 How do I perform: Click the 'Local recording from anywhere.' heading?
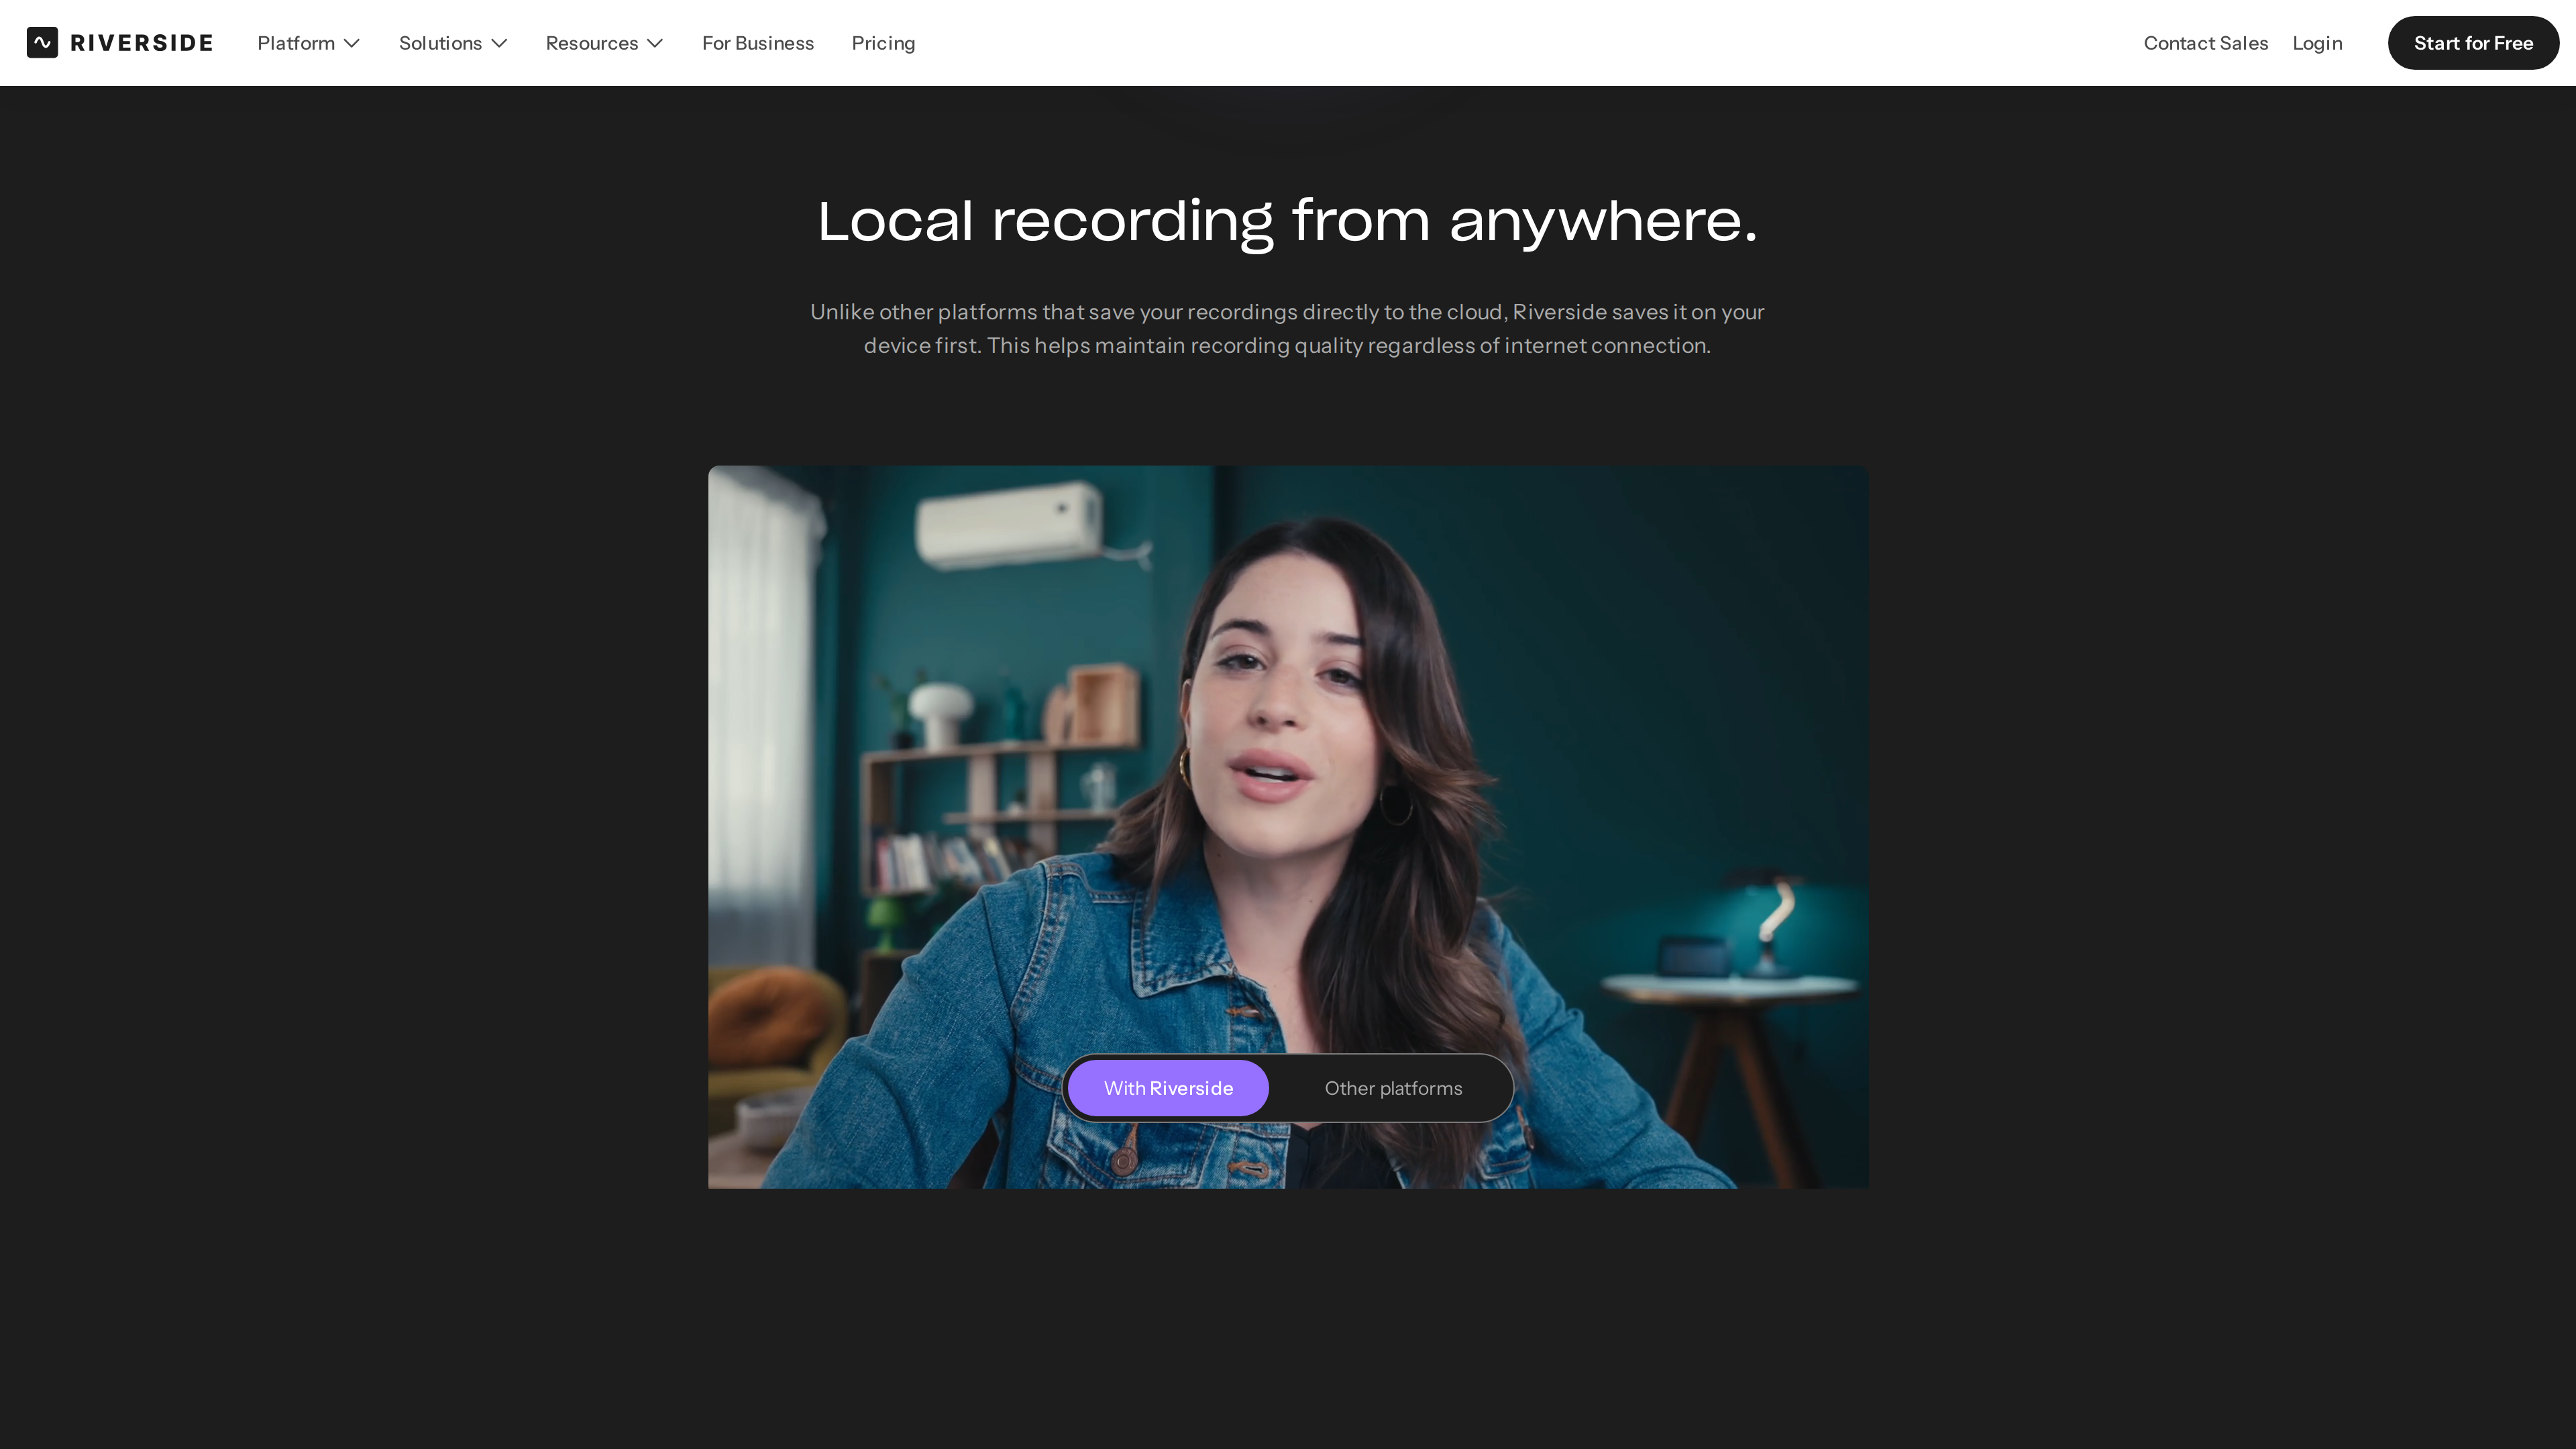click(x=1288, y=221)
